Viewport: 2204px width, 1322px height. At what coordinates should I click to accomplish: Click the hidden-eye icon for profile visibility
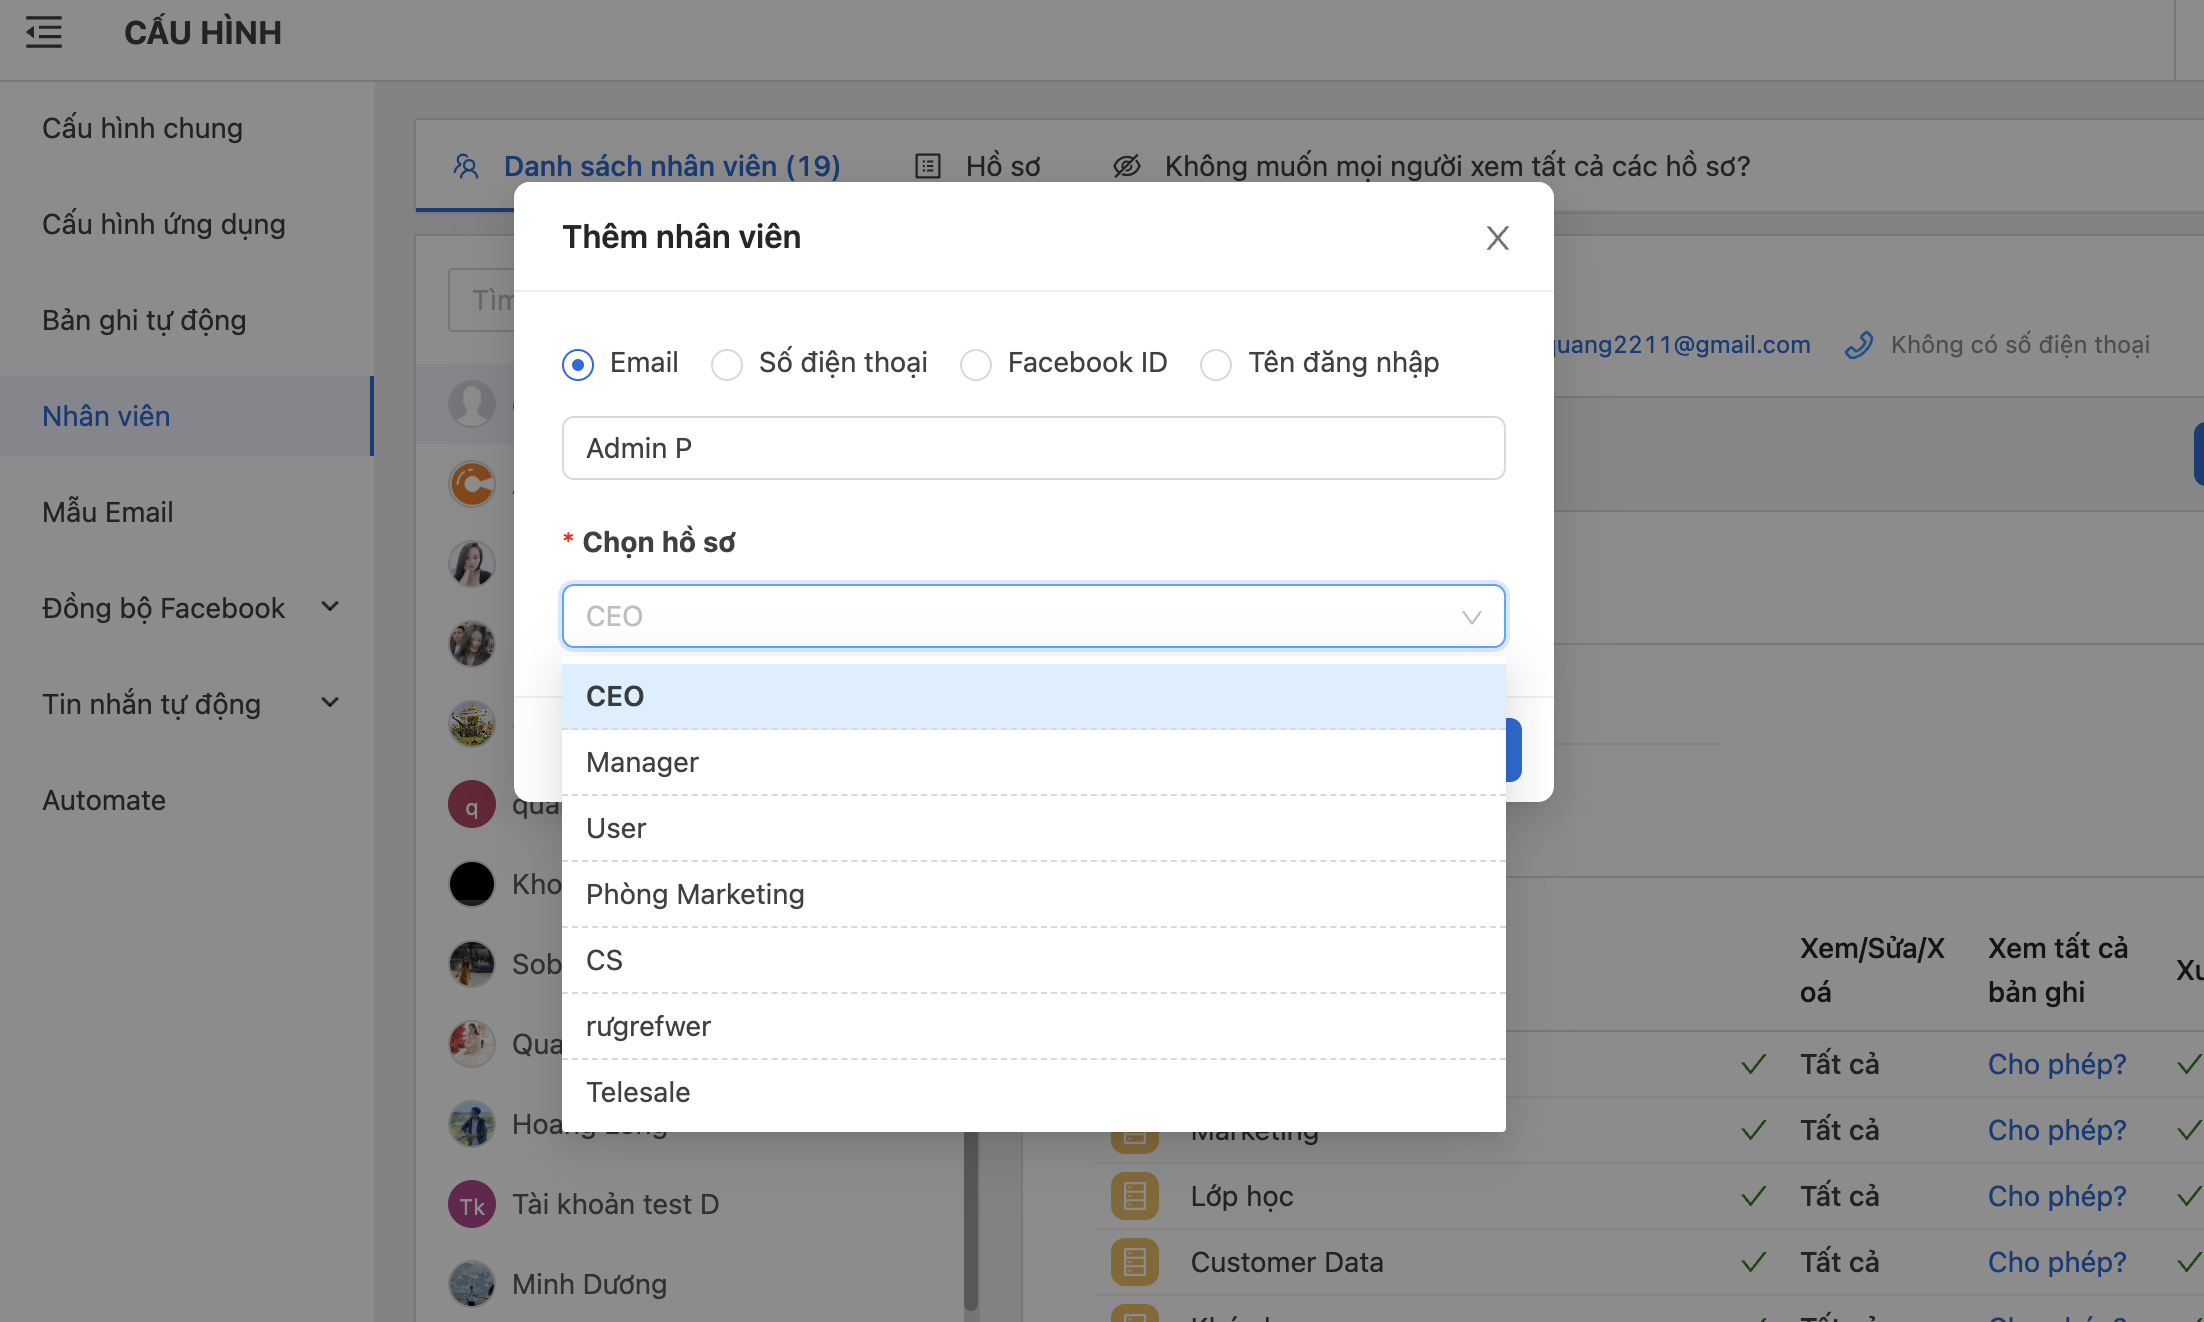pyautogui.click(x=1127, y=166)
